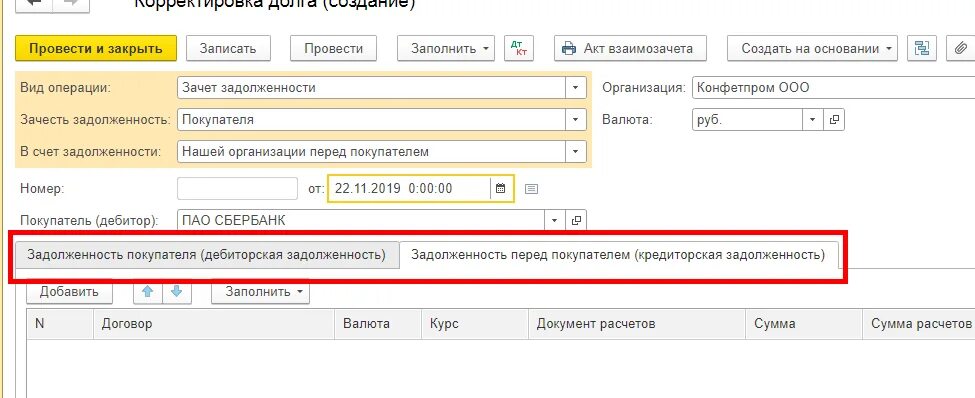Click Сумма column header
The height and width of the screenshot is (398, 975).
pos(804,324)
